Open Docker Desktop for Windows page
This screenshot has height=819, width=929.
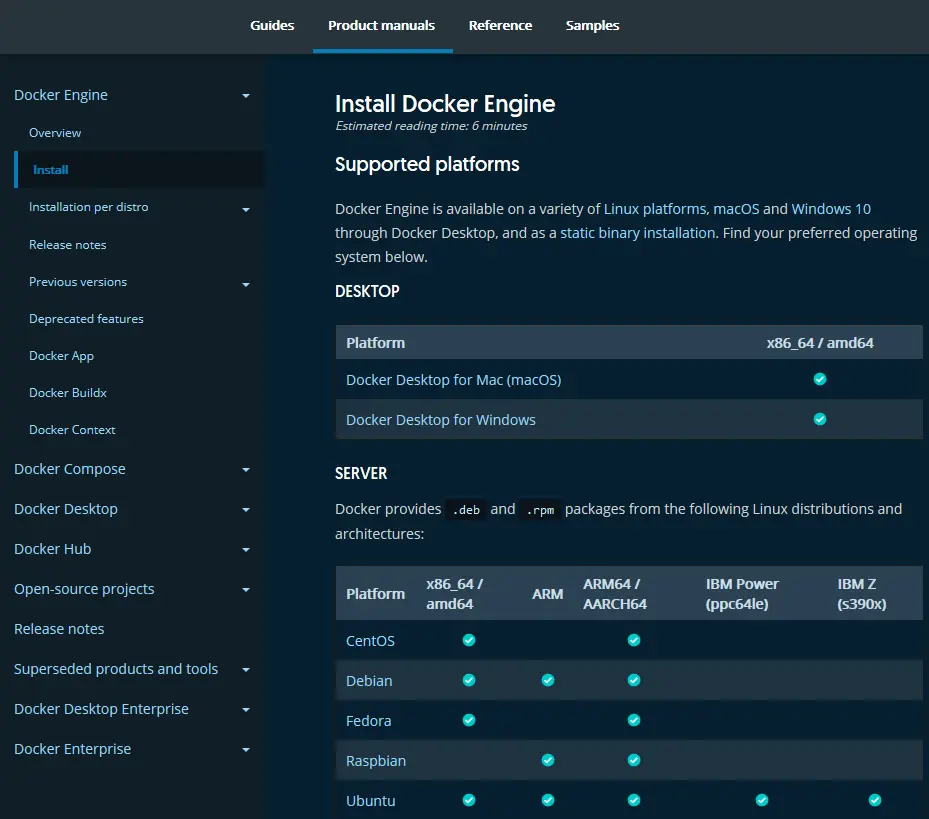click(440, 419)
